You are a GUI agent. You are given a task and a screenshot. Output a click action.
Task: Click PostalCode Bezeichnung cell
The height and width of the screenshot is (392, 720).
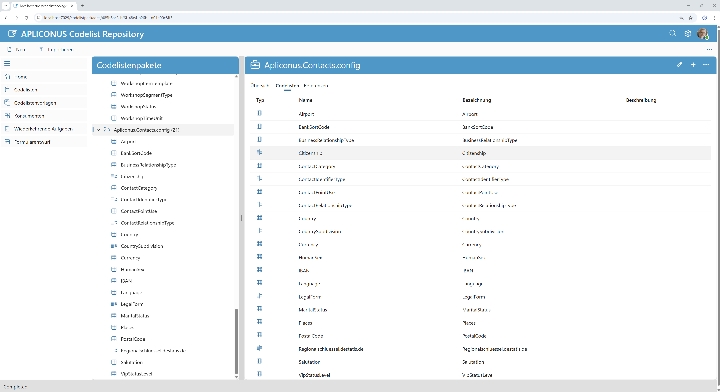(474, 336)
